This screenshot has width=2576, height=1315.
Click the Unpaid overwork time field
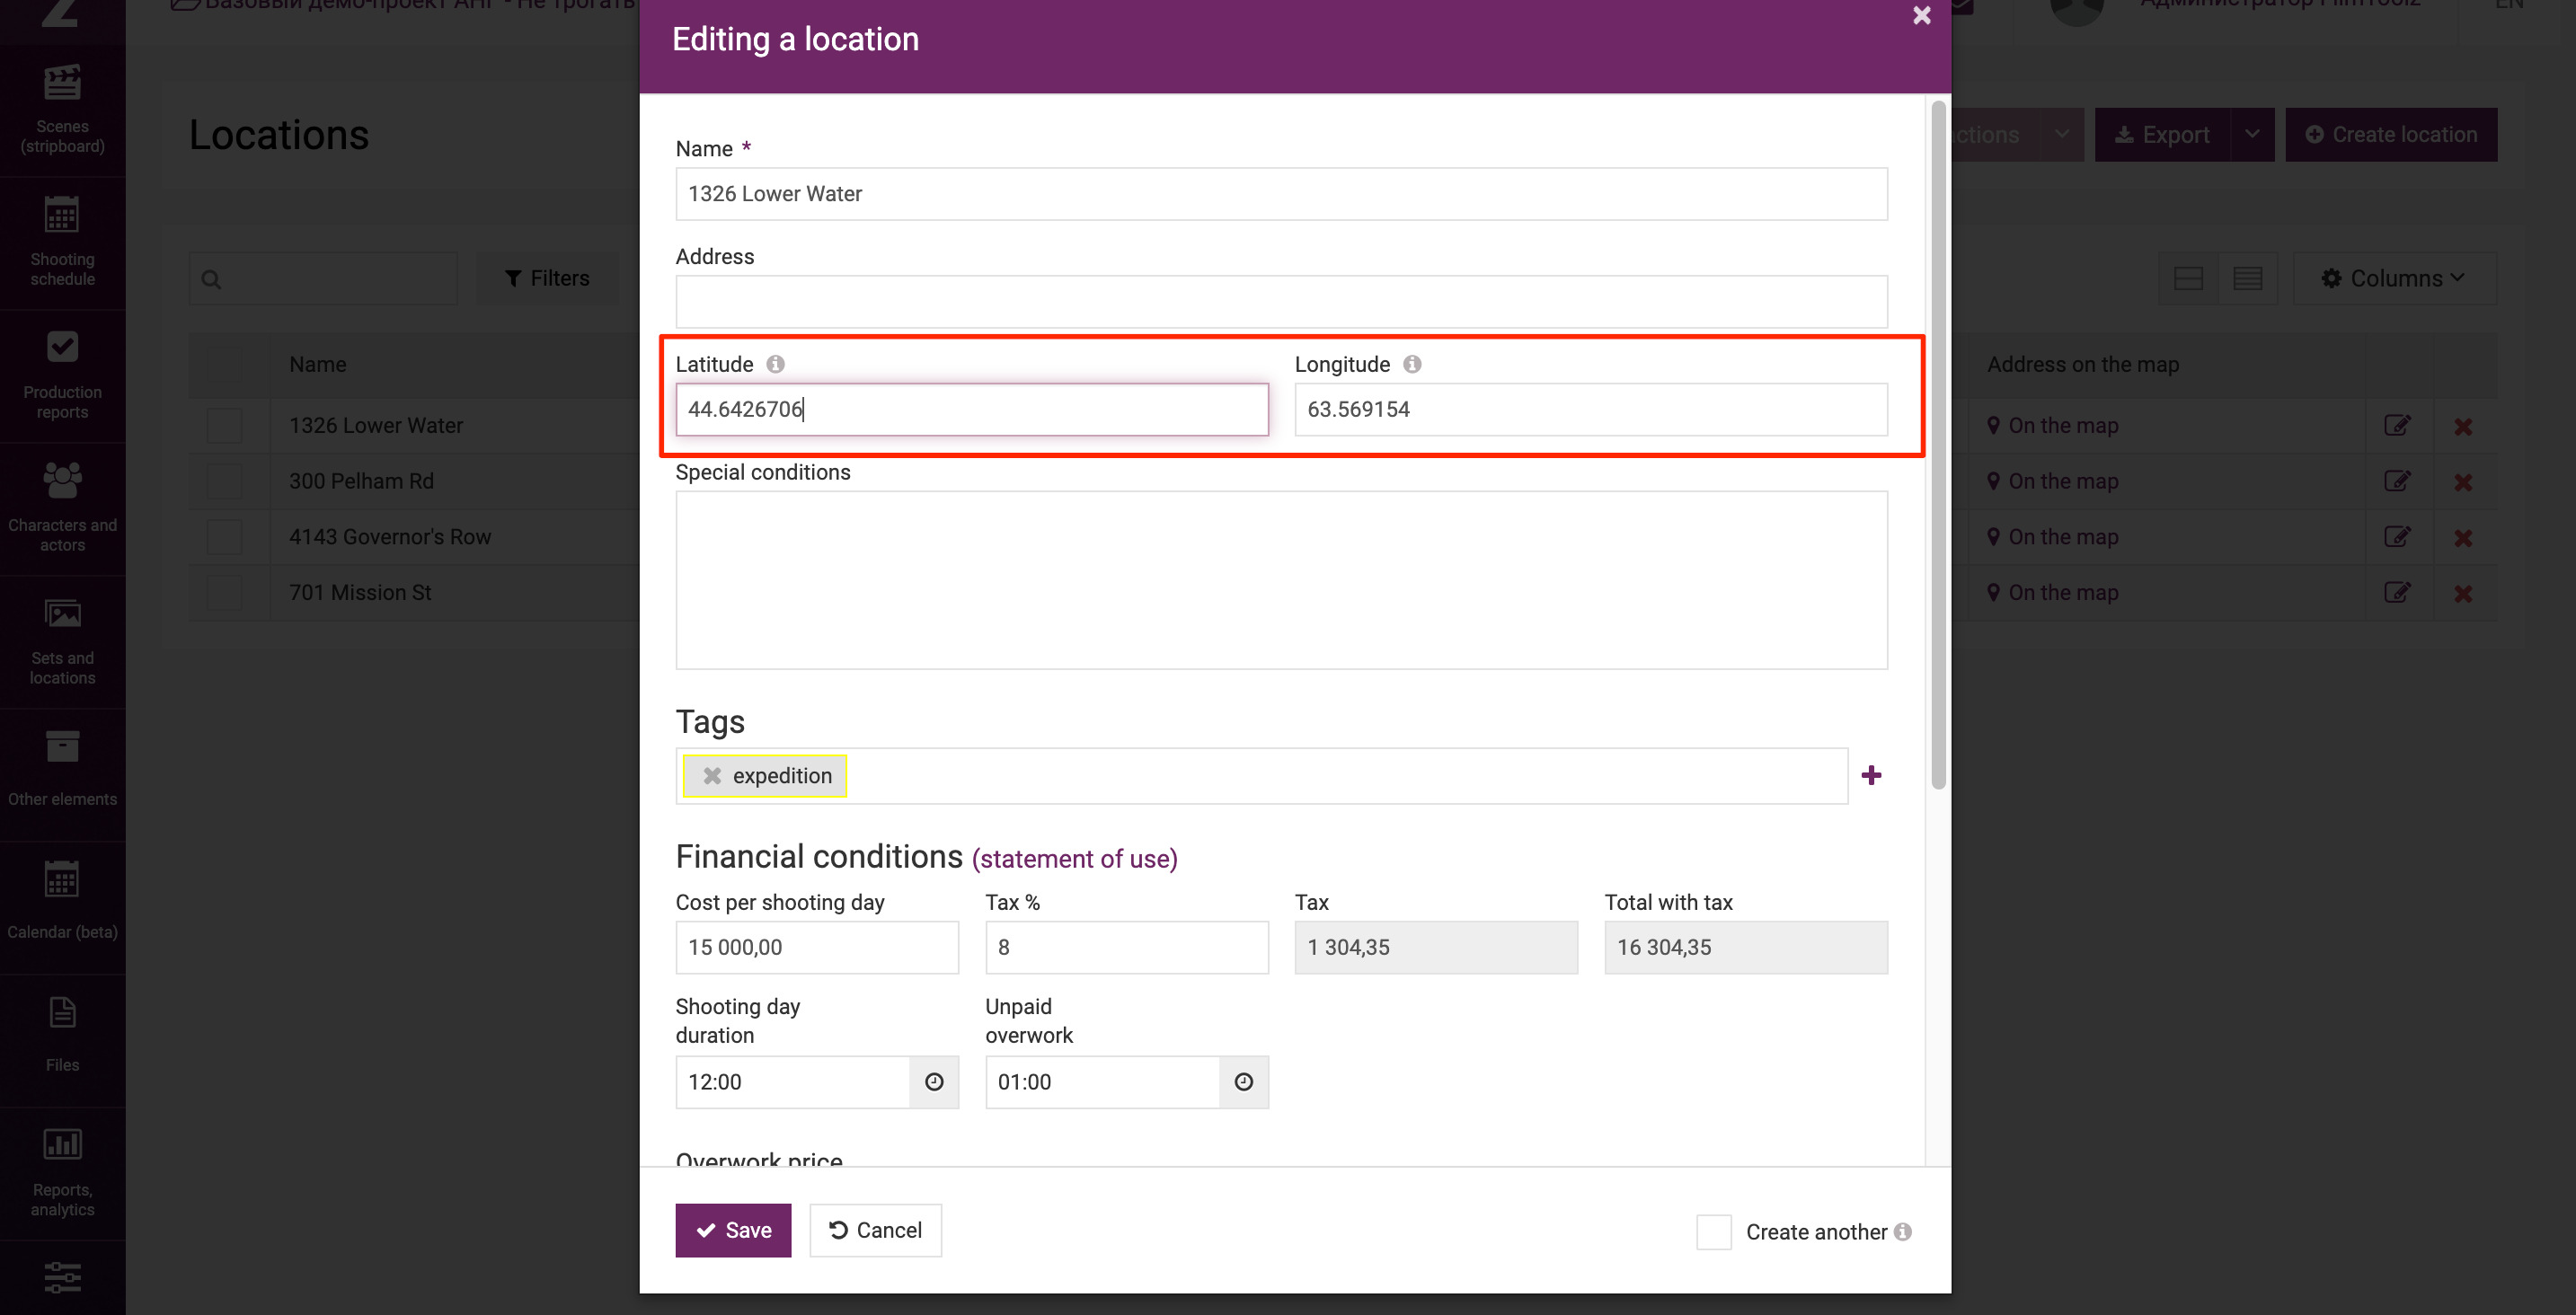tap(1102, 1082)
